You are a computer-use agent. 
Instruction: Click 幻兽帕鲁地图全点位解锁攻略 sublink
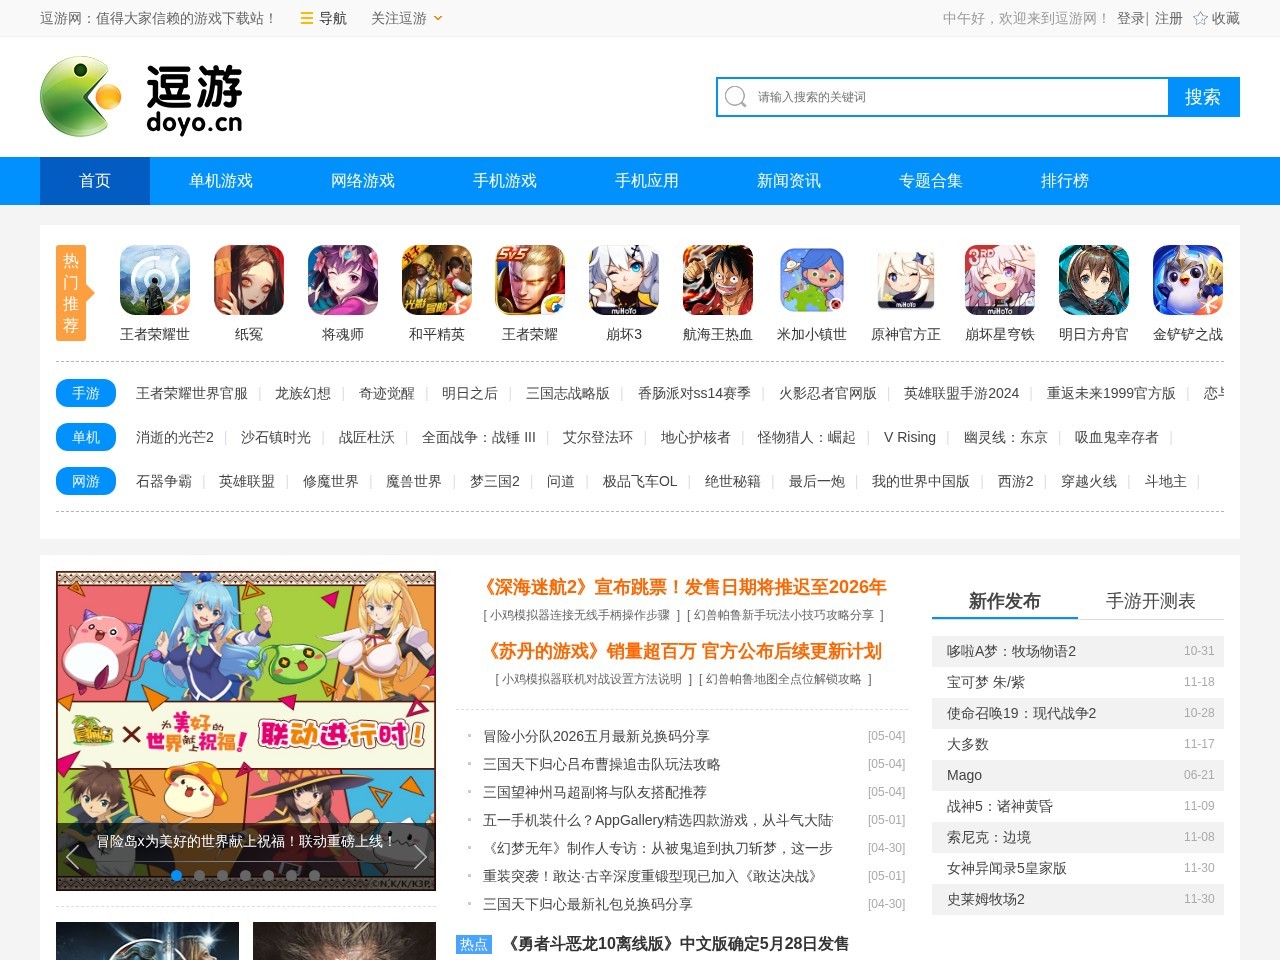pyautogui.click(x=784, y=679)
